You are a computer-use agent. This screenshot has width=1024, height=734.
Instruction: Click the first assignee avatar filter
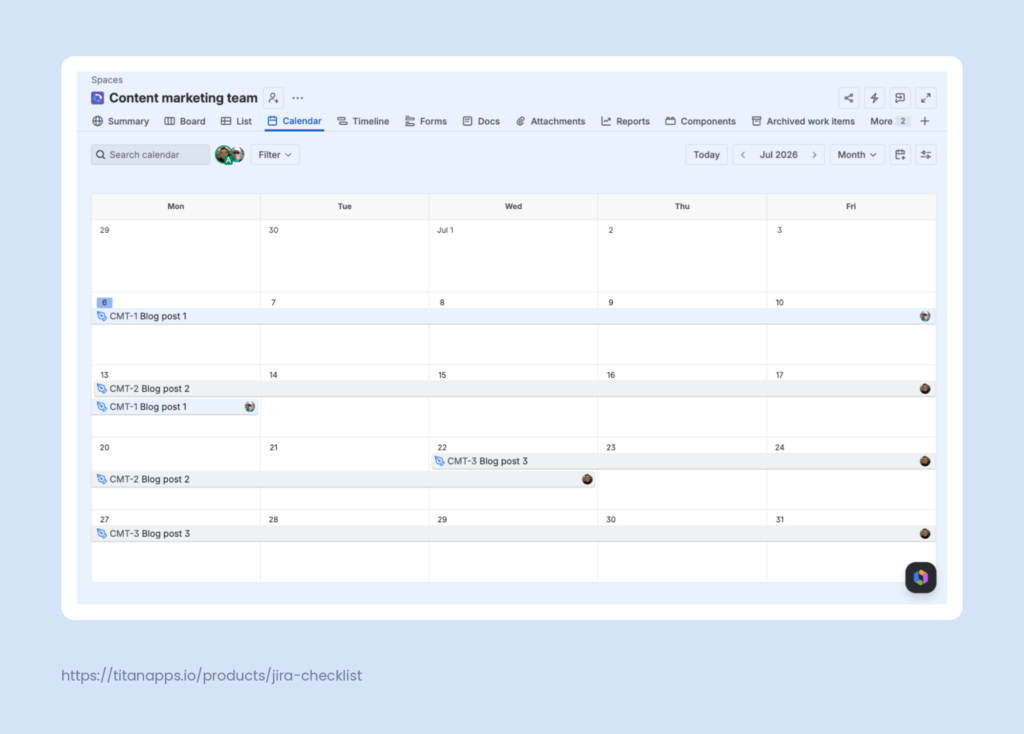click(224, 155)
